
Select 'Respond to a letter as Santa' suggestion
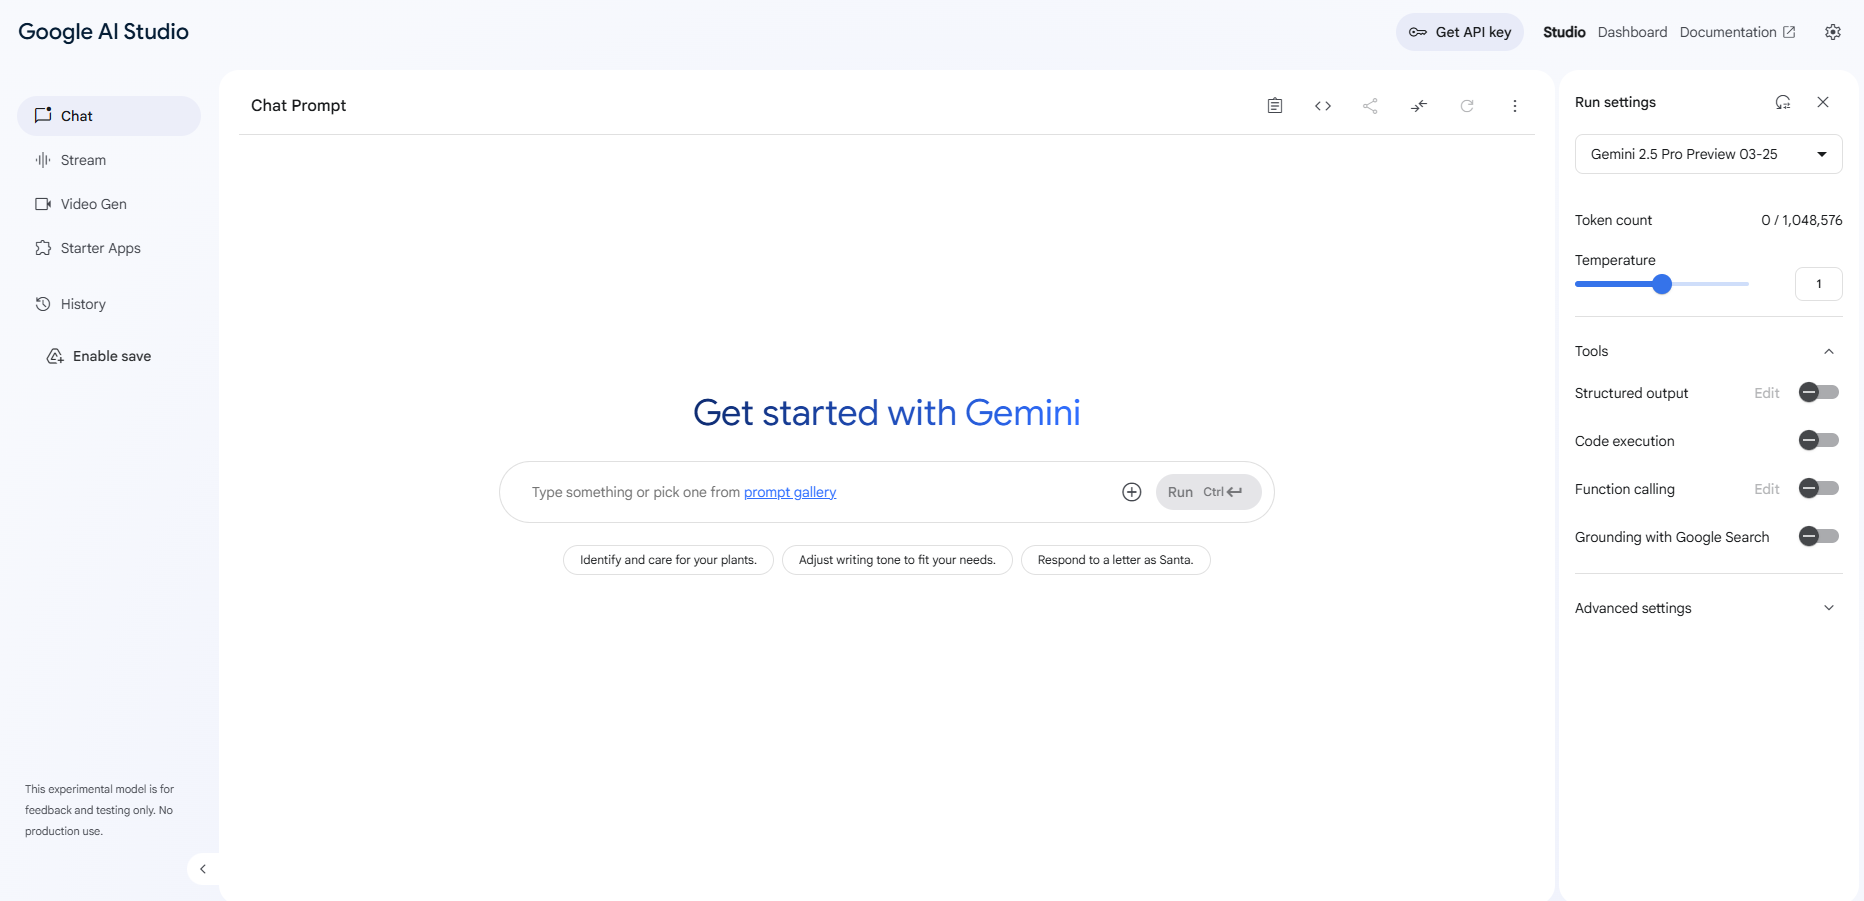tap(1115, 560)
